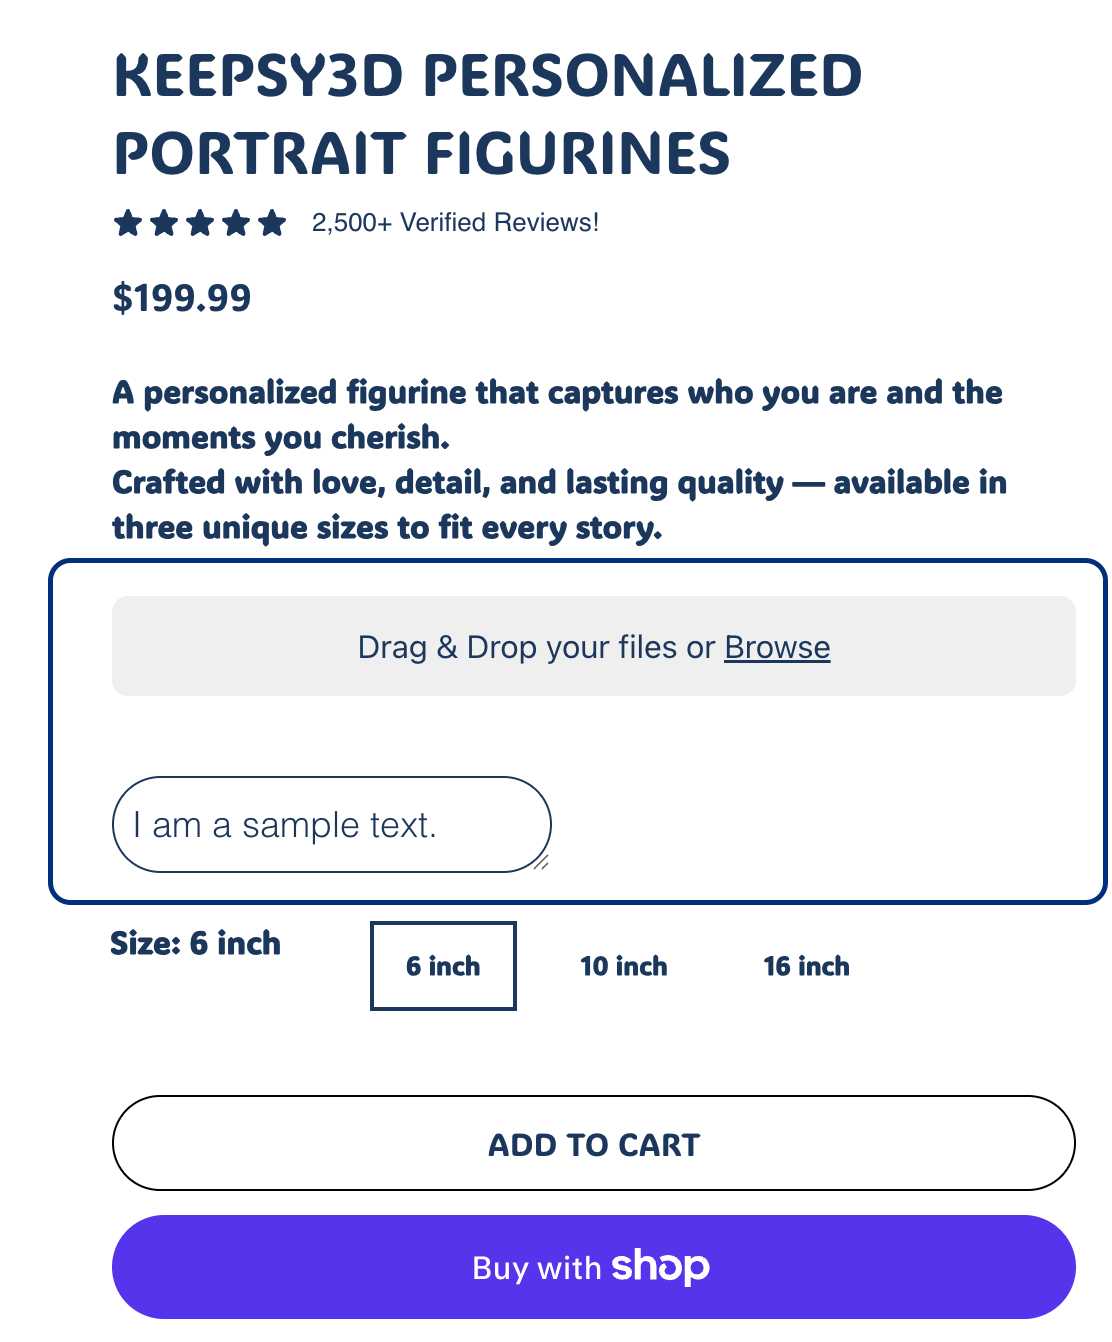
Task: Click the $199.99 price text
Action: pos(182,298)
